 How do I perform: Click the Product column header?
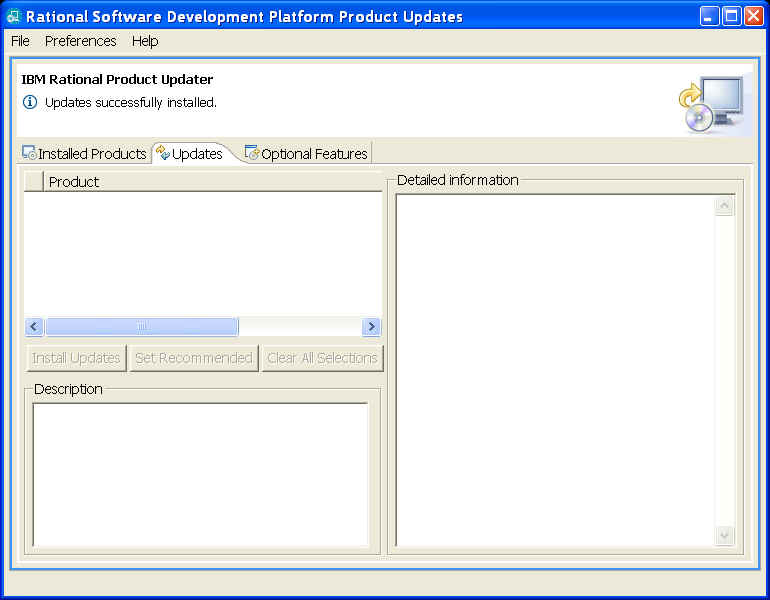tap(213, 182)
